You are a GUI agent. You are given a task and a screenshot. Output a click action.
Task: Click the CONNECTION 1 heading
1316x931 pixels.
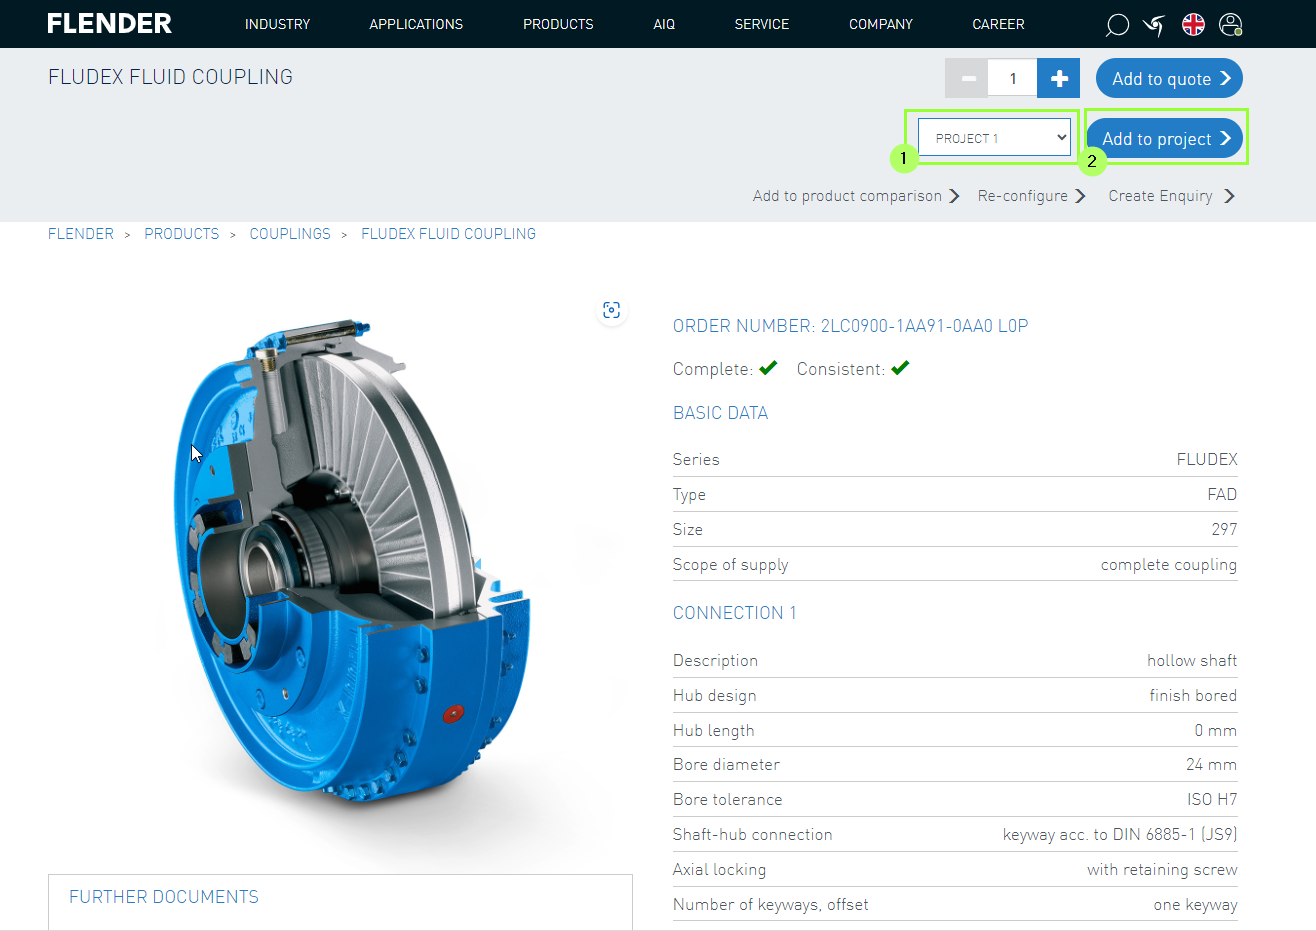(x=735, y=613)
